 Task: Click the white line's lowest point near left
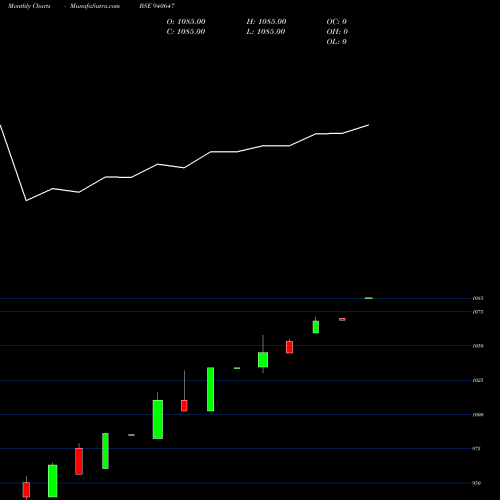point(27,200)
